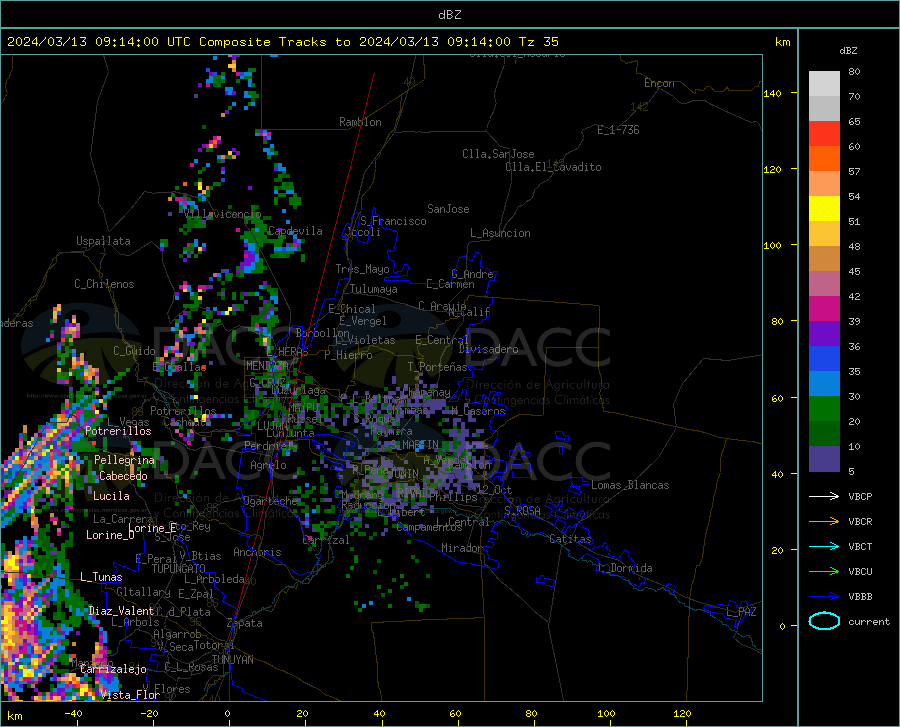The width and height of the screenshot is (900, 727).
Task: Click the C_Chilenos map label
Action: (104, 284)
